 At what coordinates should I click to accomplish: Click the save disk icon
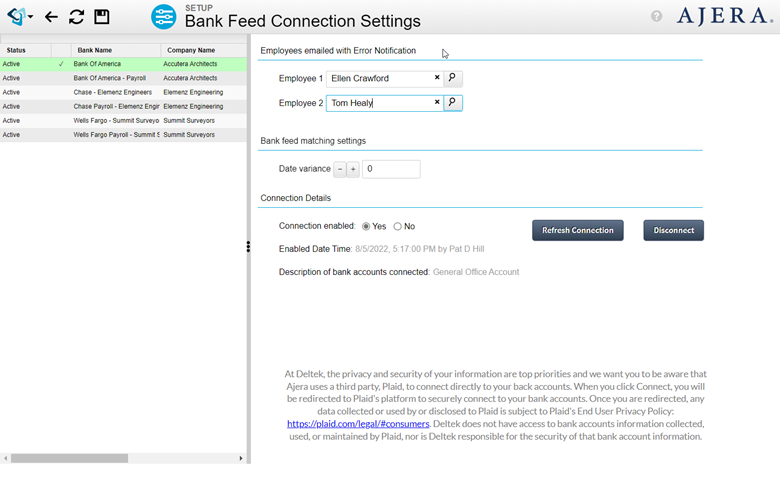[102, 17]
